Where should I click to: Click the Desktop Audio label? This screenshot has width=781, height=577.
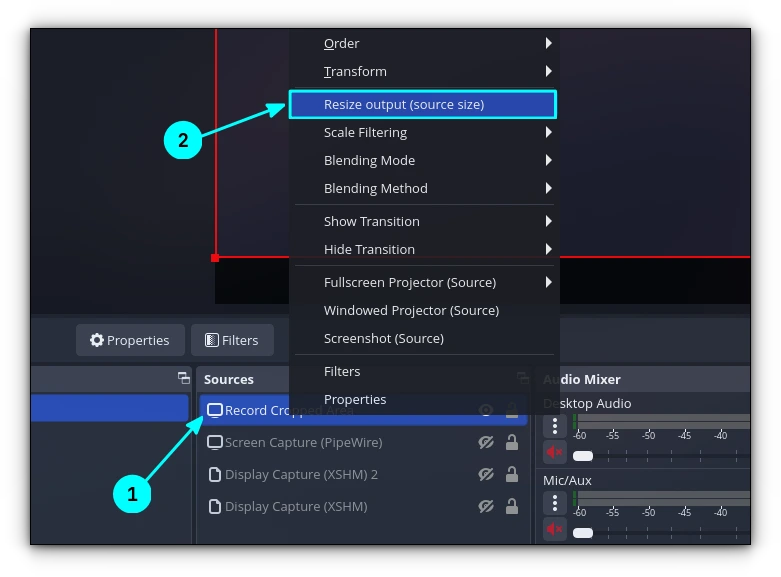pyautogui.click(x=587, y=403)
